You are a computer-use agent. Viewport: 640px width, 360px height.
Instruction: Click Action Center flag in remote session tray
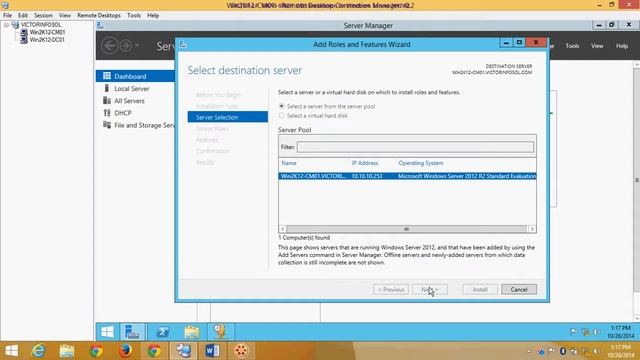pos(574,332)
